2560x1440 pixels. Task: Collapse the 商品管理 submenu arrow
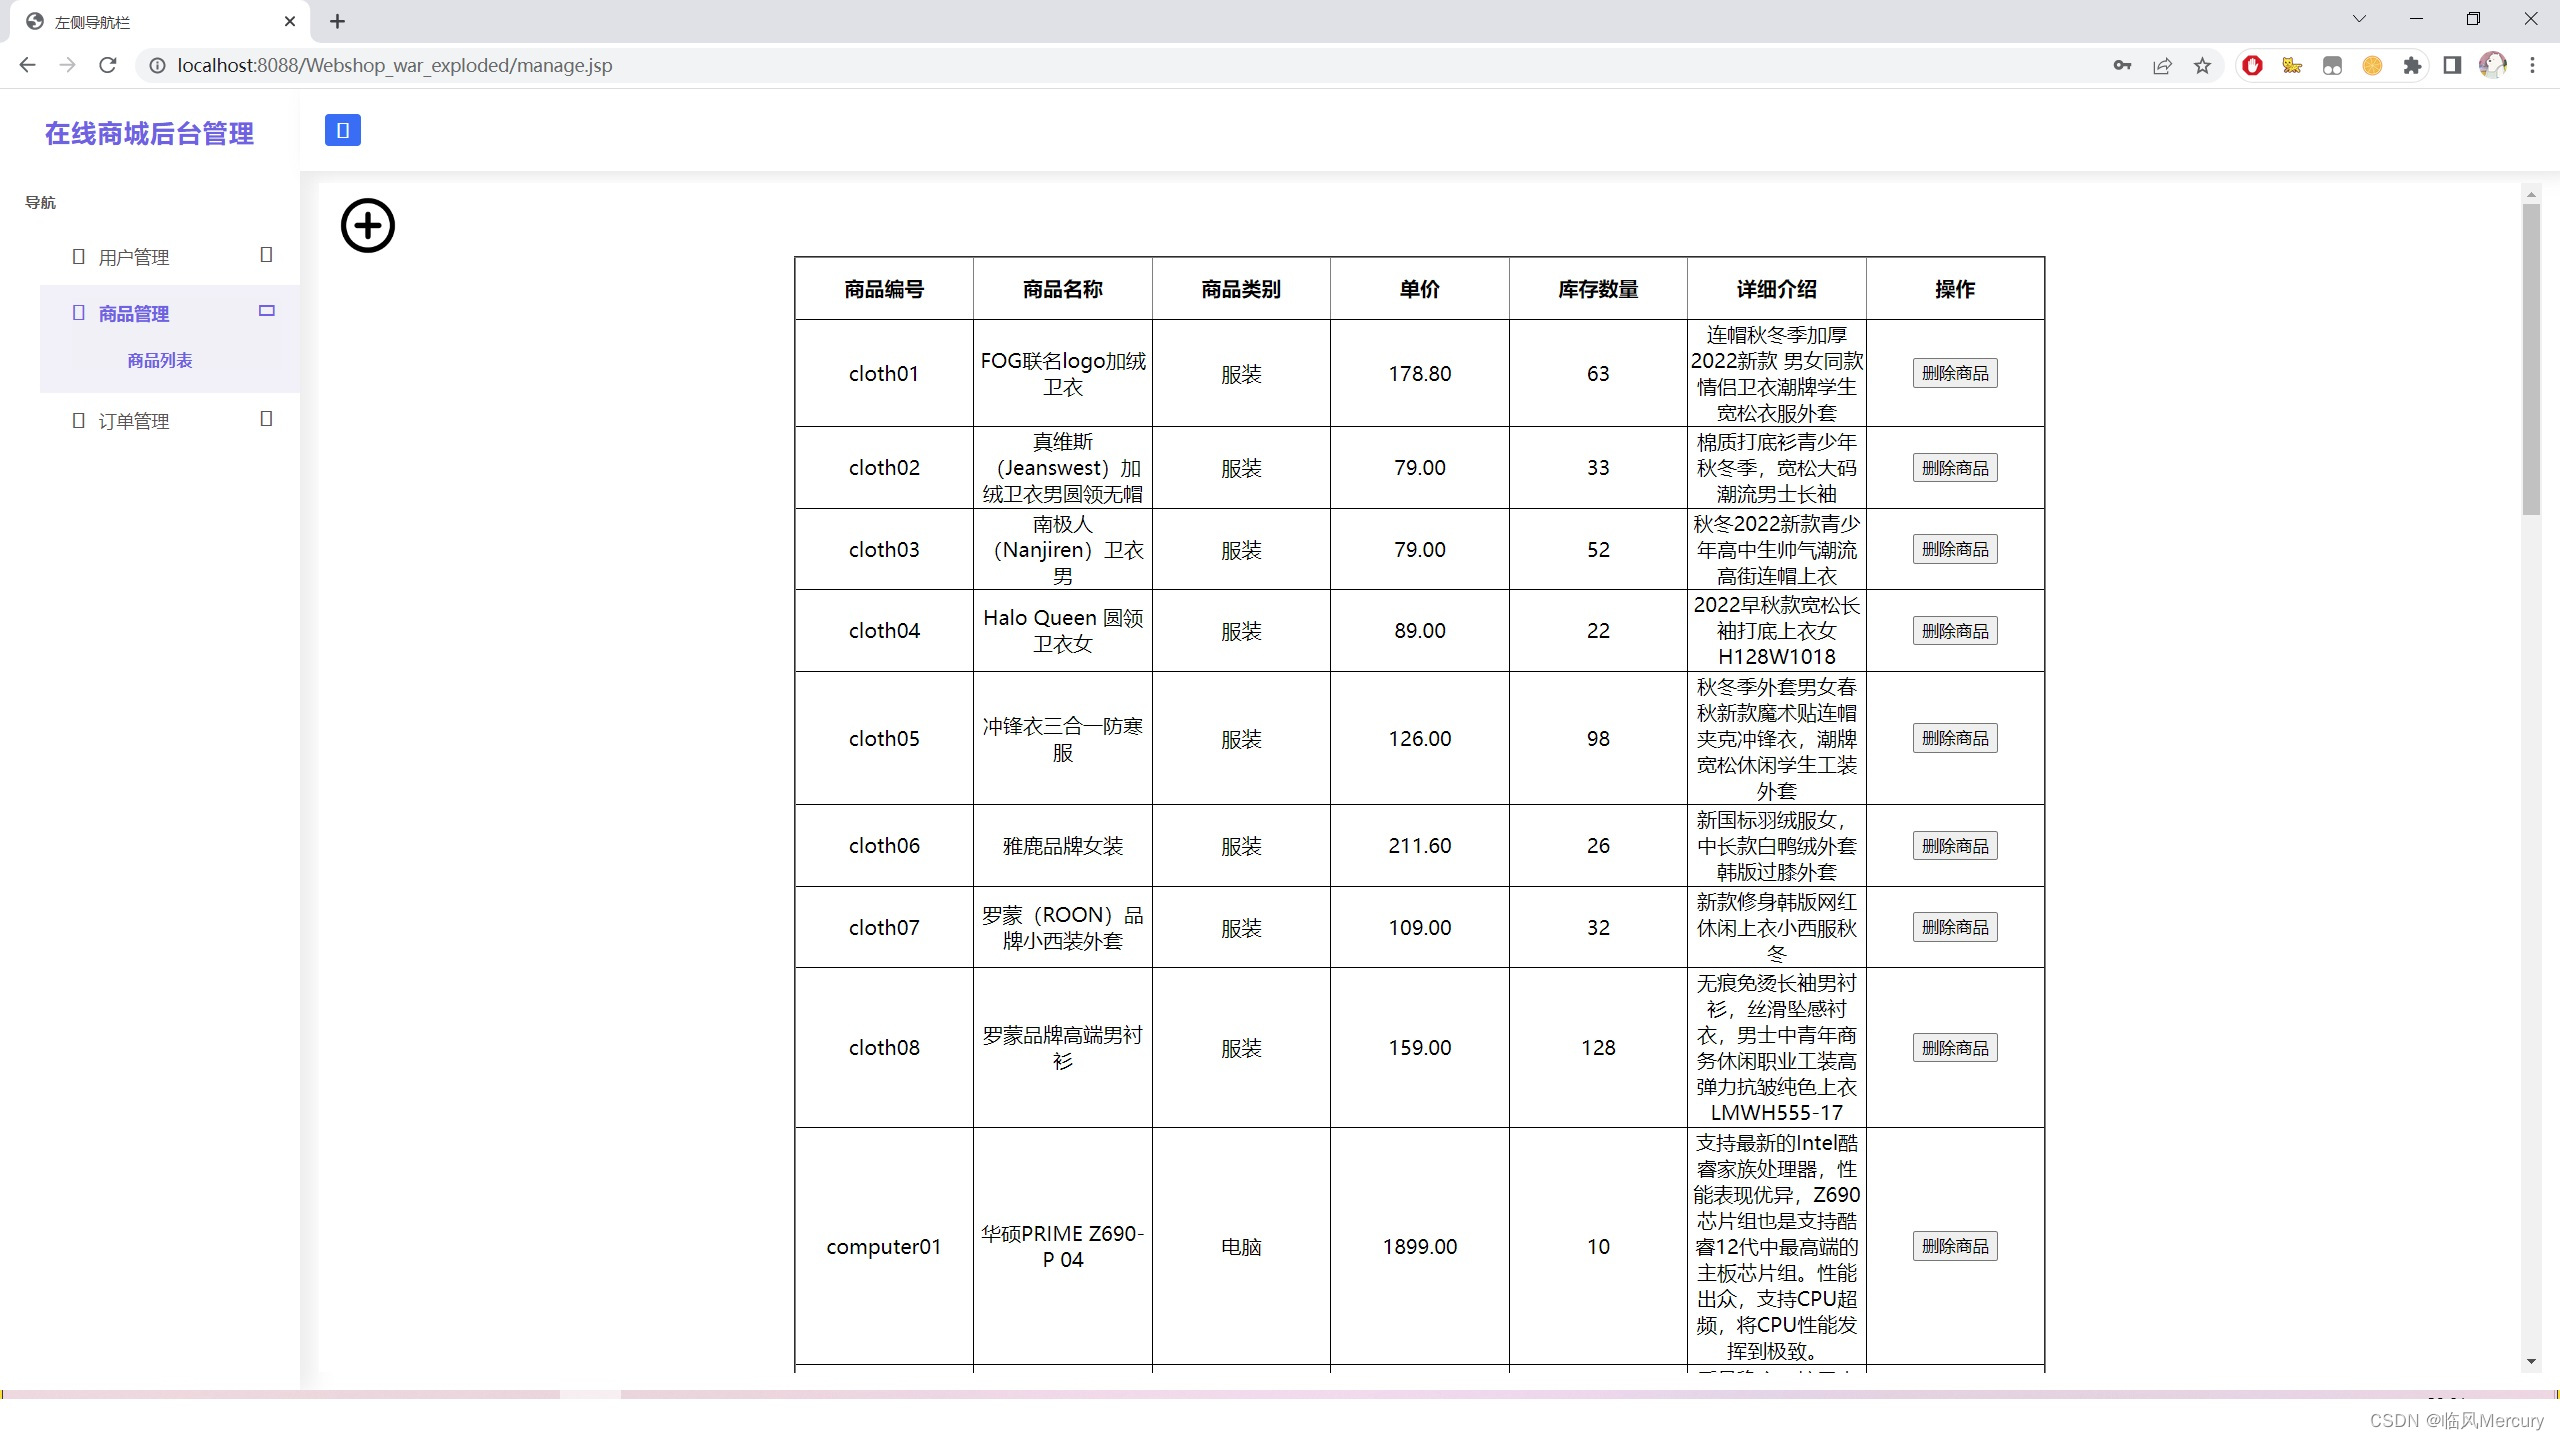click(266, 311)
